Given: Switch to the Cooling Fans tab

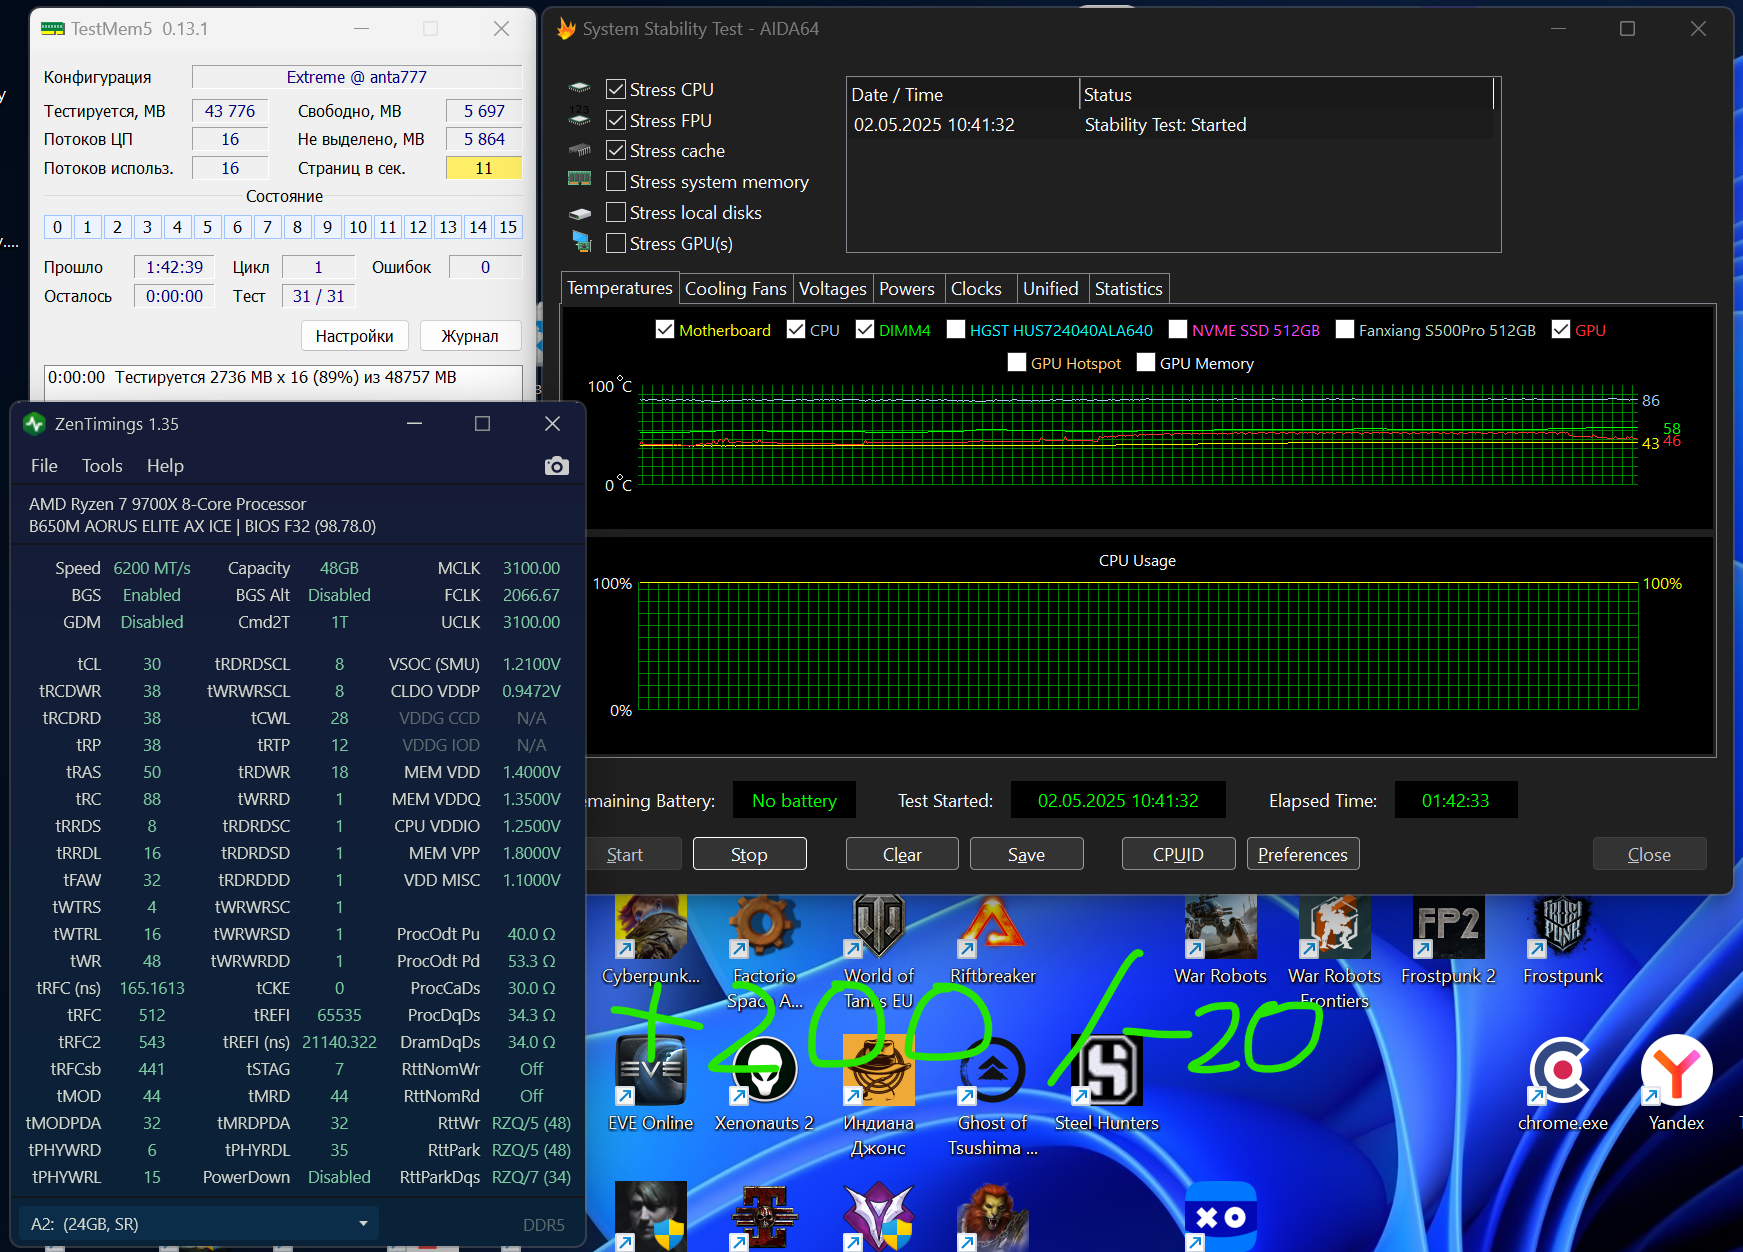Looking at the screenshot, I should pos(736,289).
